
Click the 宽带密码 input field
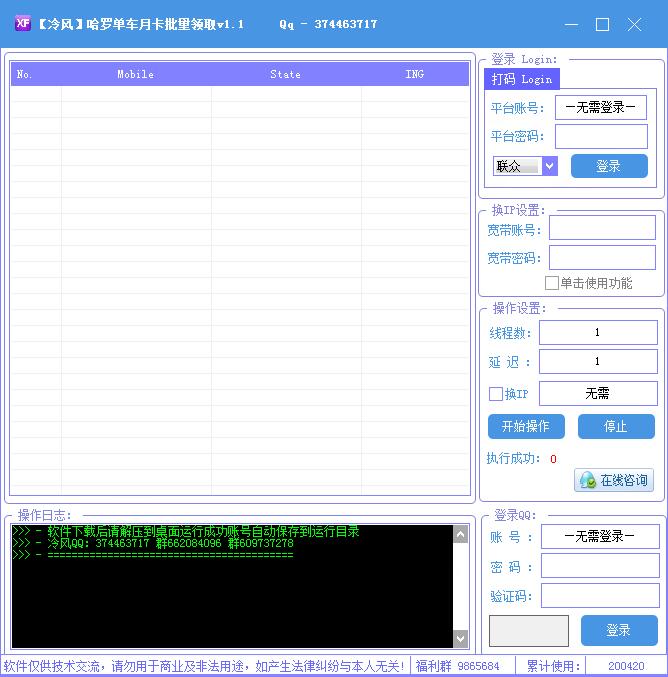[602, 257]
